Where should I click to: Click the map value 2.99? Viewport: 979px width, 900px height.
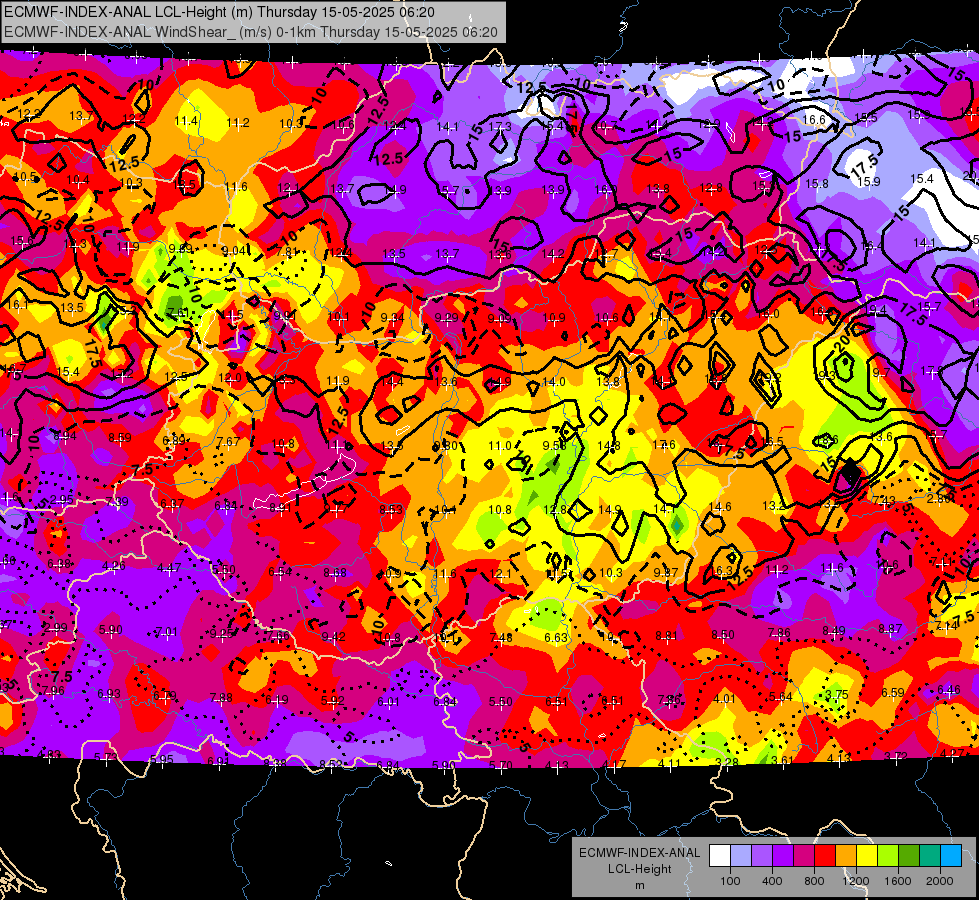[x=55, y=628]
